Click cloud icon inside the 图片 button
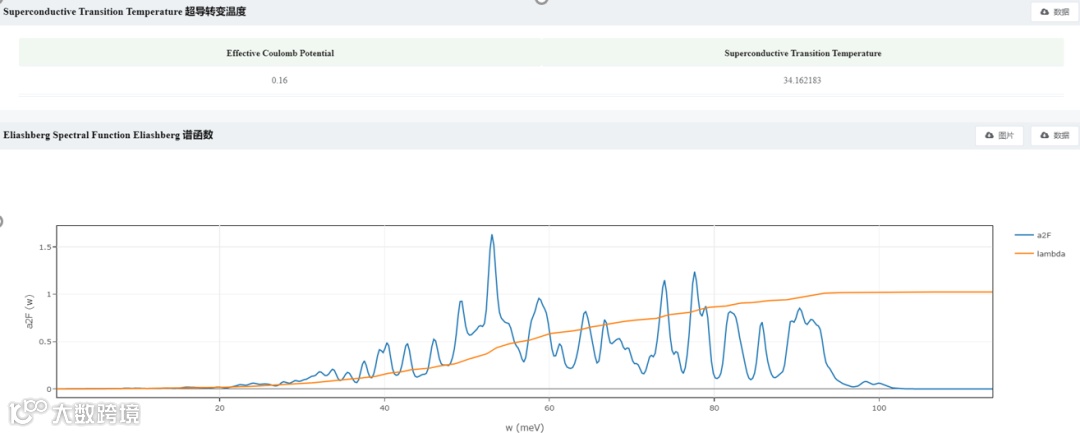This screenshot has width=1080, height=433. point(989,136)
